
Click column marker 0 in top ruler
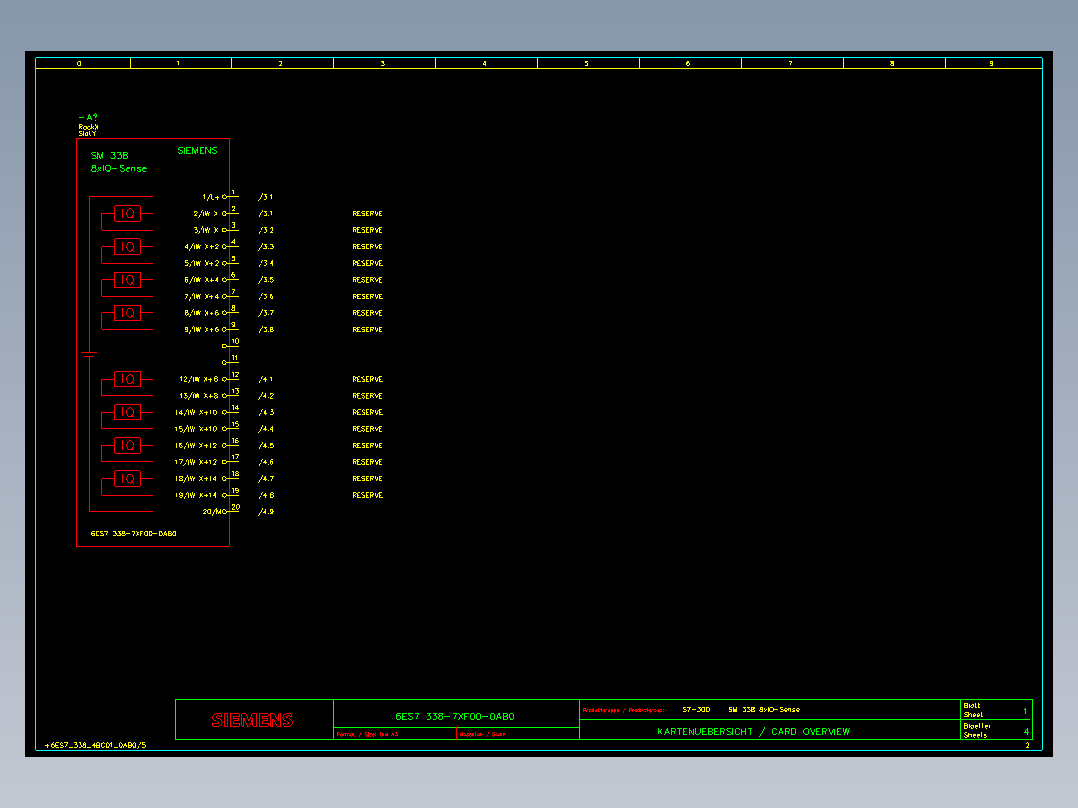tap(79, 63)
